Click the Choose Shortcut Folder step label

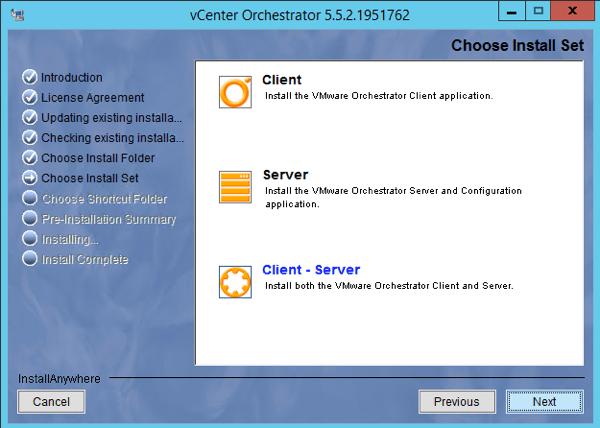[x=104, y=199]
